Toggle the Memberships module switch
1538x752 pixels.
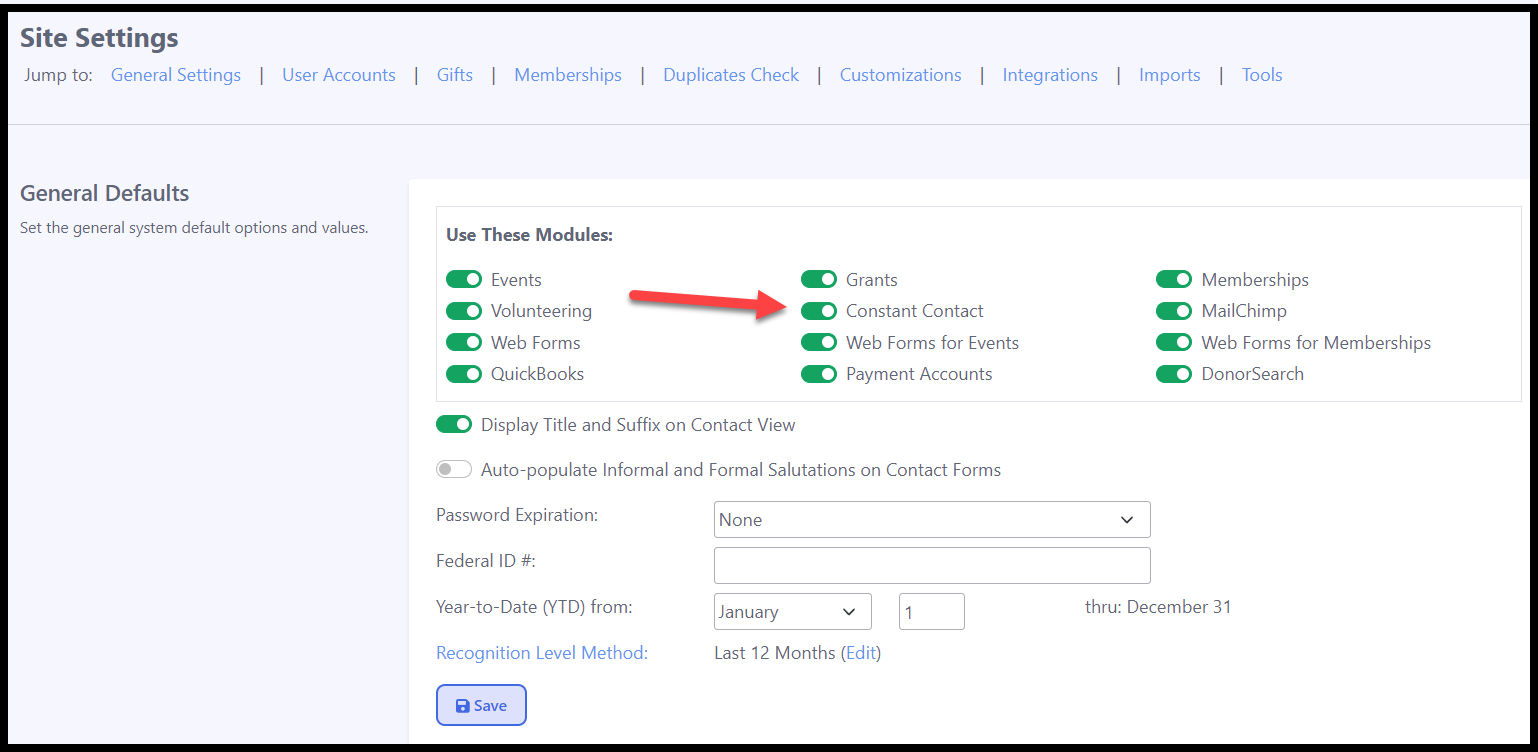pos(1174,280)
